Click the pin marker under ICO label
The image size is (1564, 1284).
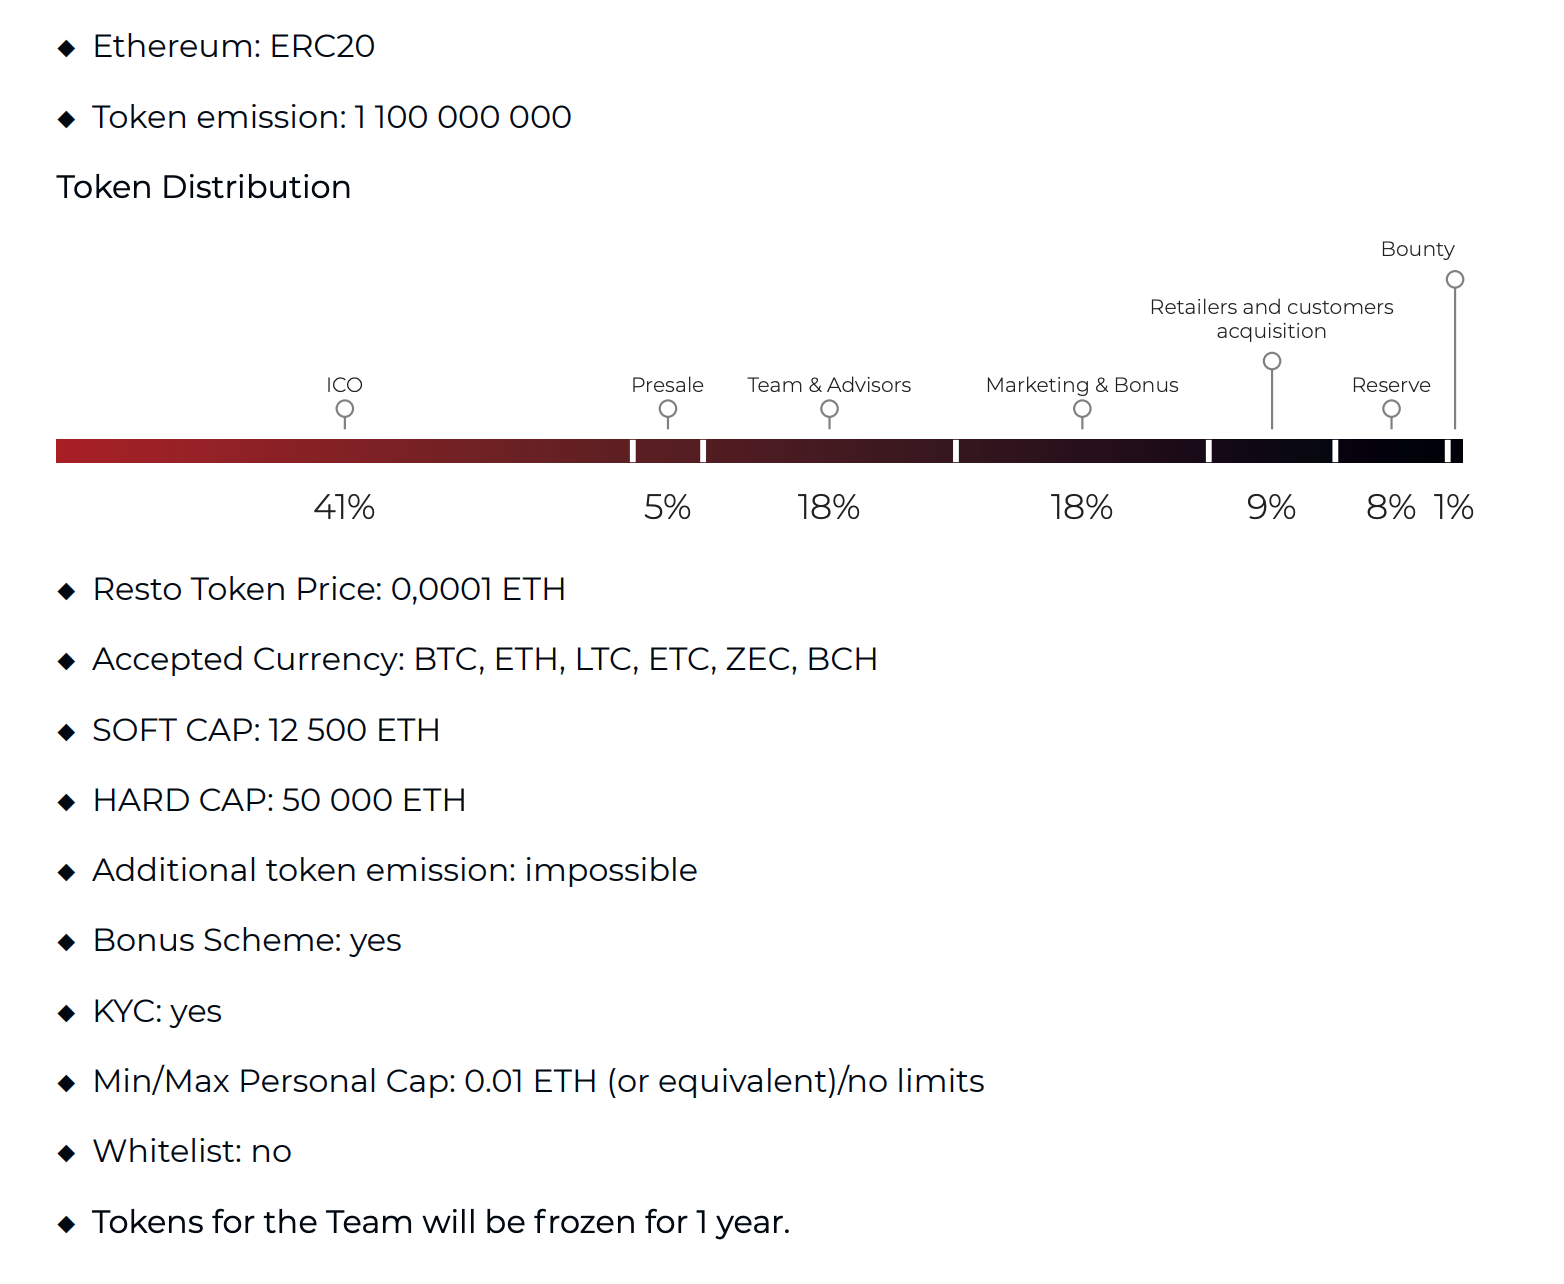point(344,410)
